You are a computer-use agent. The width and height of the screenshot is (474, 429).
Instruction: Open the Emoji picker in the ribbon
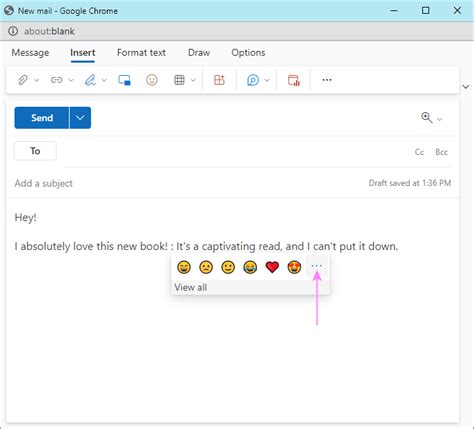click(152, 80)
